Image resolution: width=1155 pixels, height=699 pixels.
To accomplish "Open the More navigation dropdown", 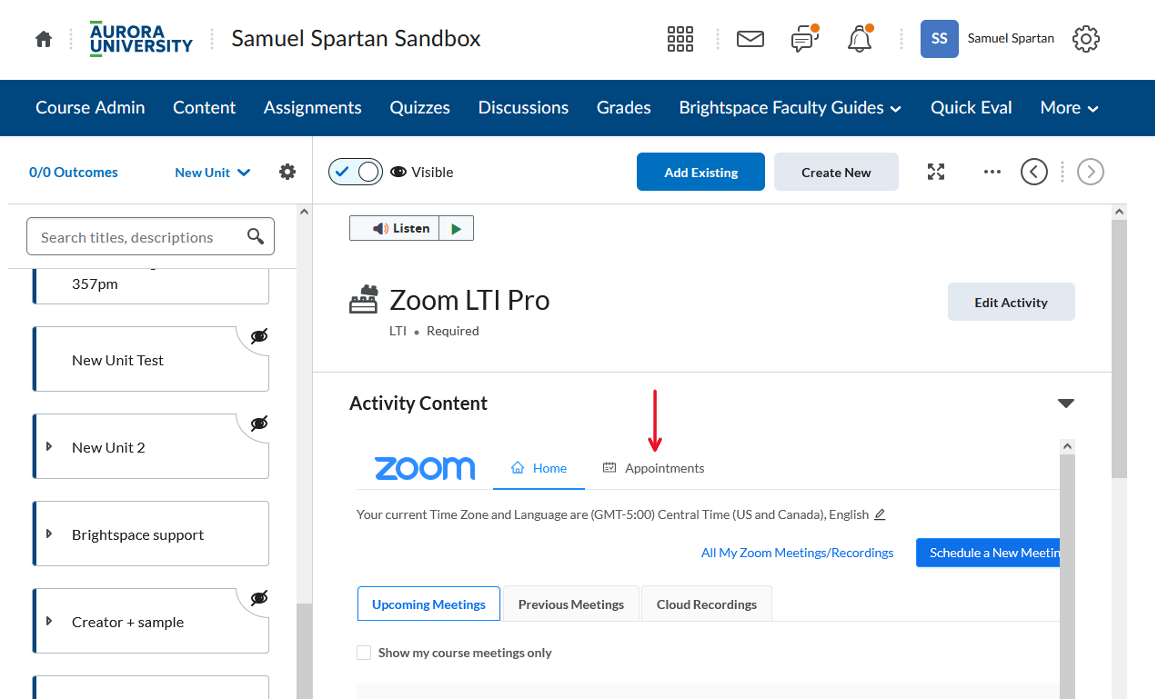I will point(1069,108).
